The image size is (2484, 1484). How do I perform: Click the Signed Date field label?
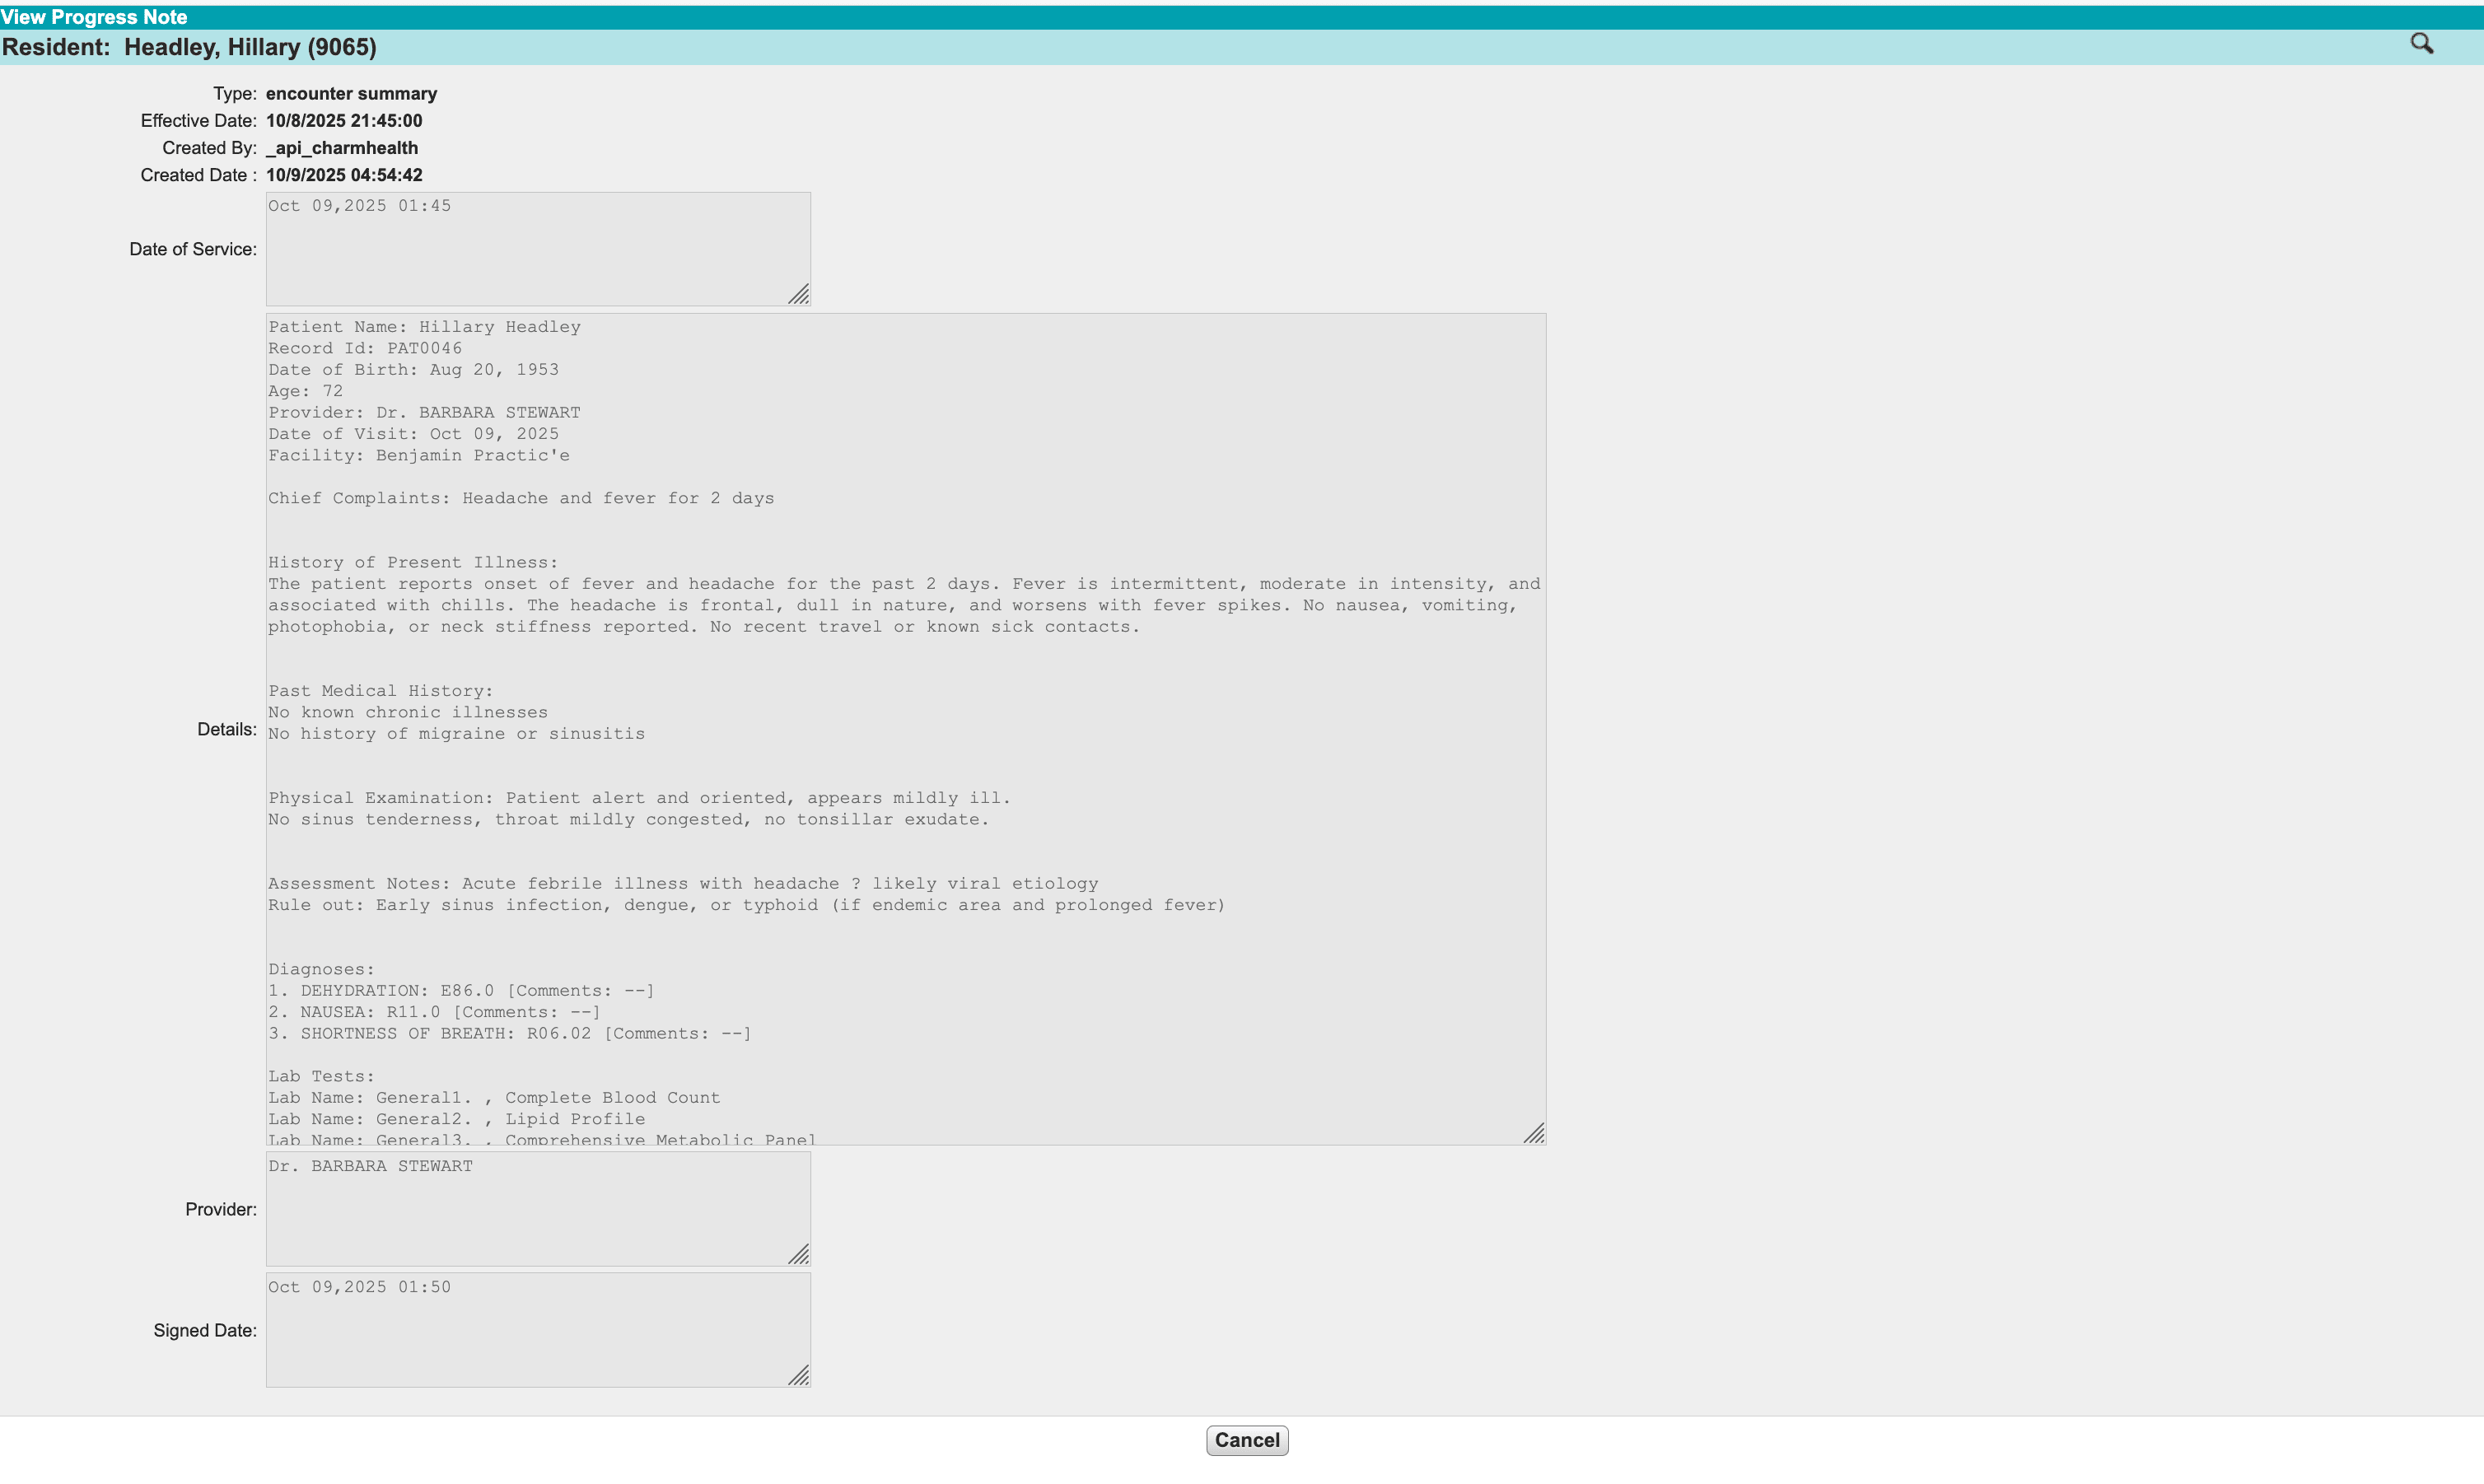(x=204, y=1331)
